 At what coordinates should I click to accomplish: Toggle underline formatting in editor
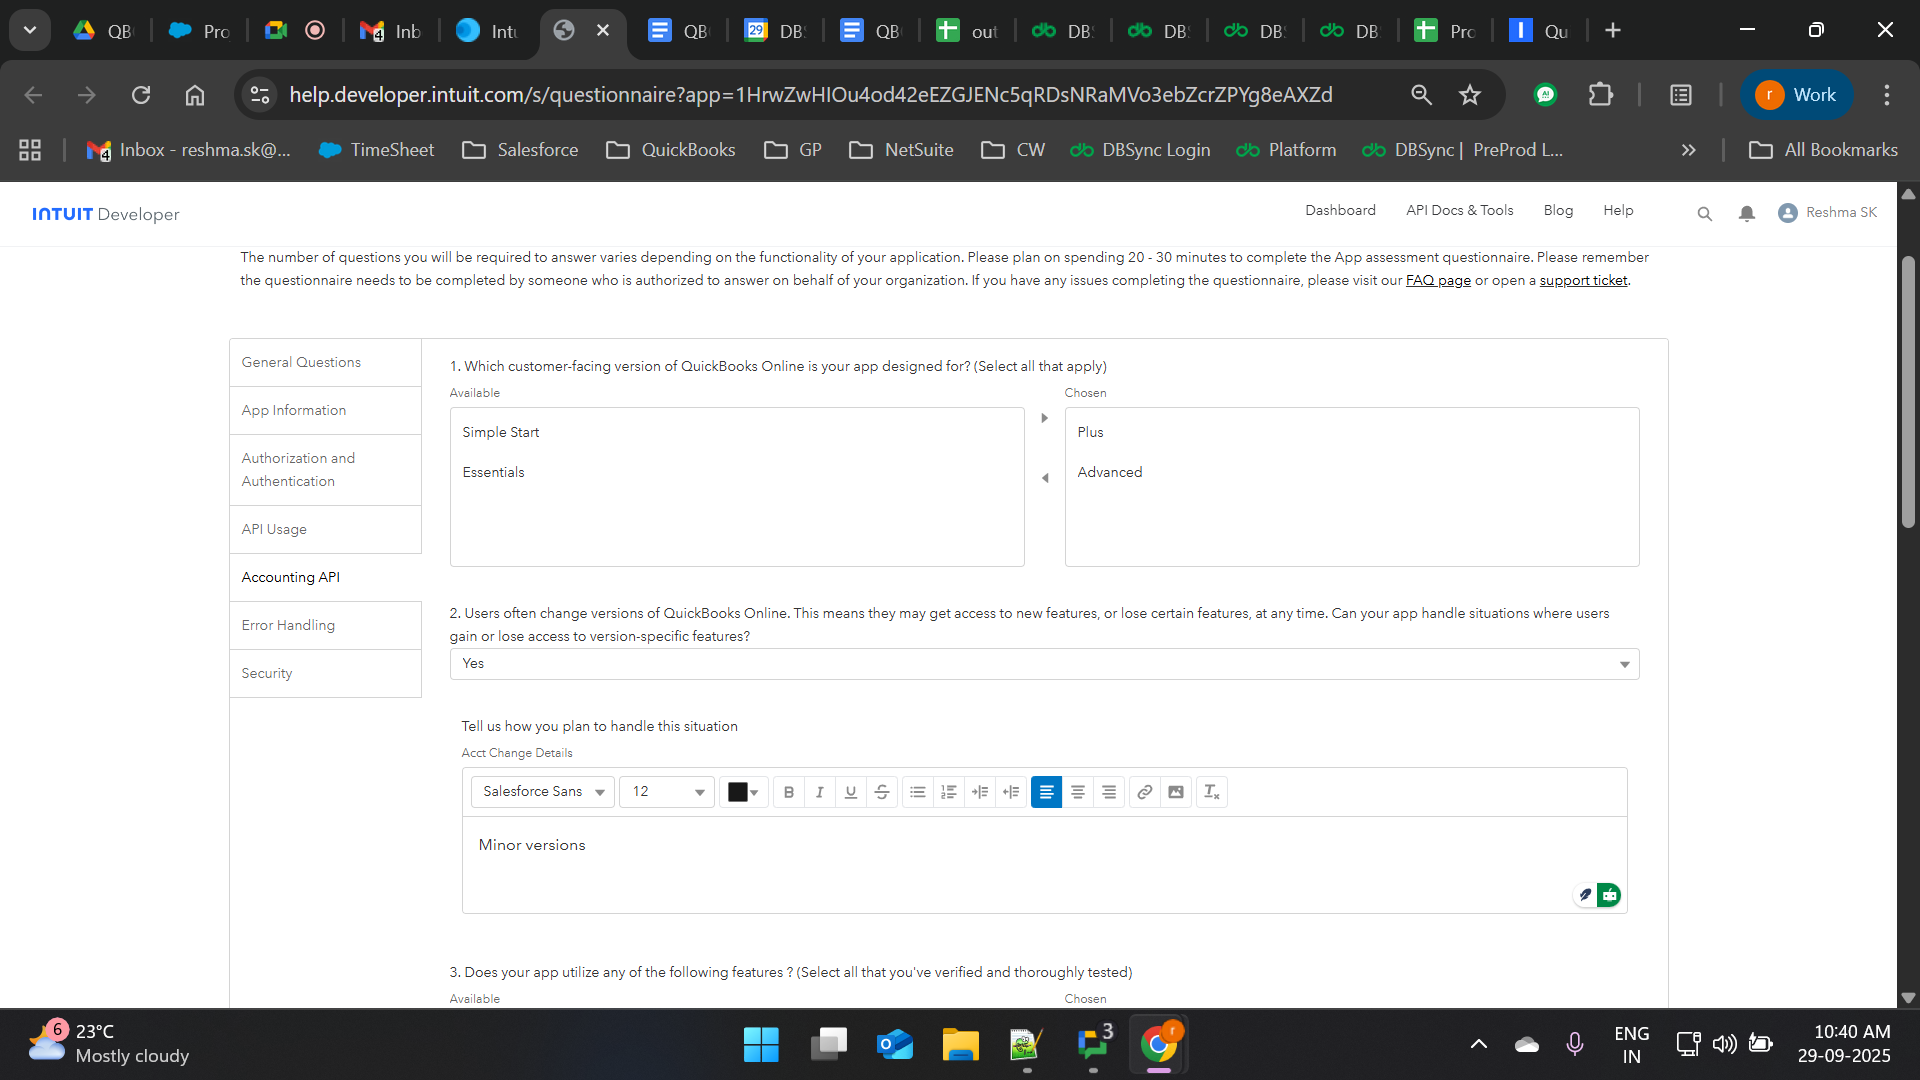(x=851, y=792)
